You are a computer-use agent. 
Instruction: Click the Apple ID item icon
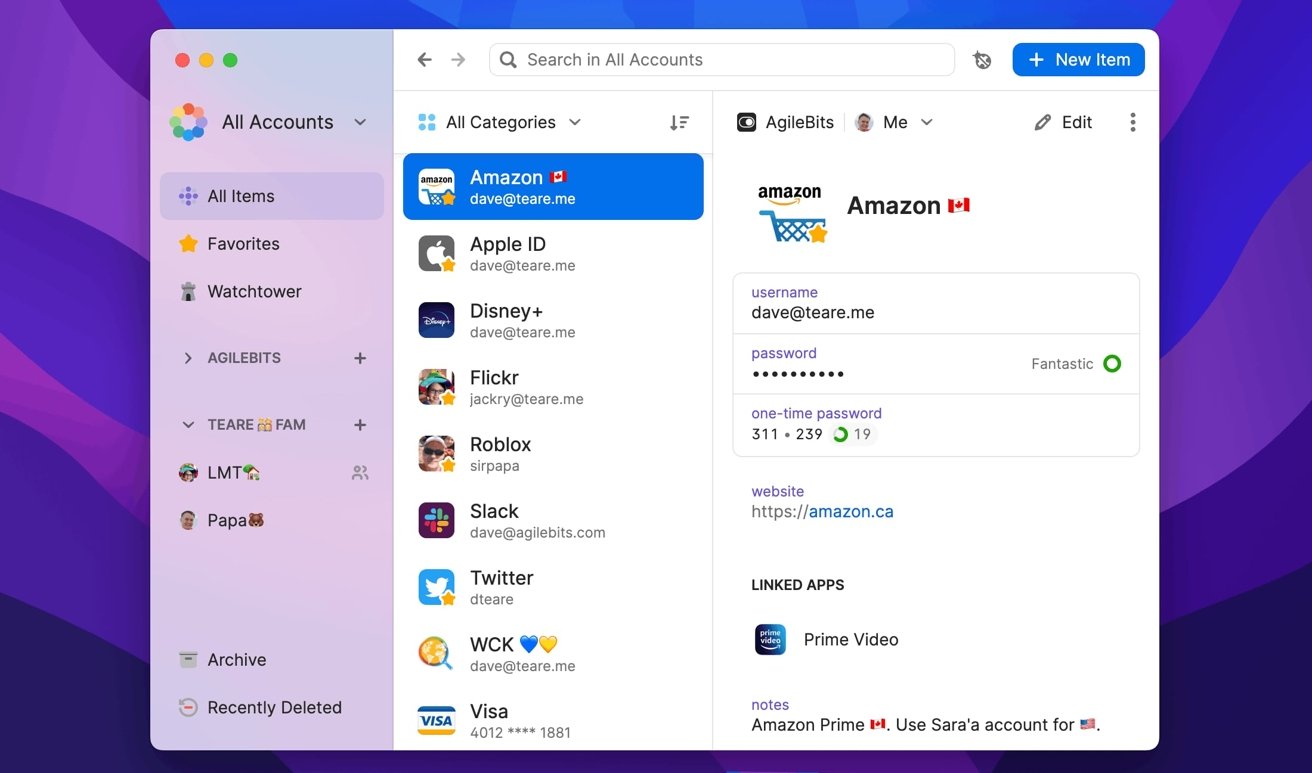coord(436,254)
